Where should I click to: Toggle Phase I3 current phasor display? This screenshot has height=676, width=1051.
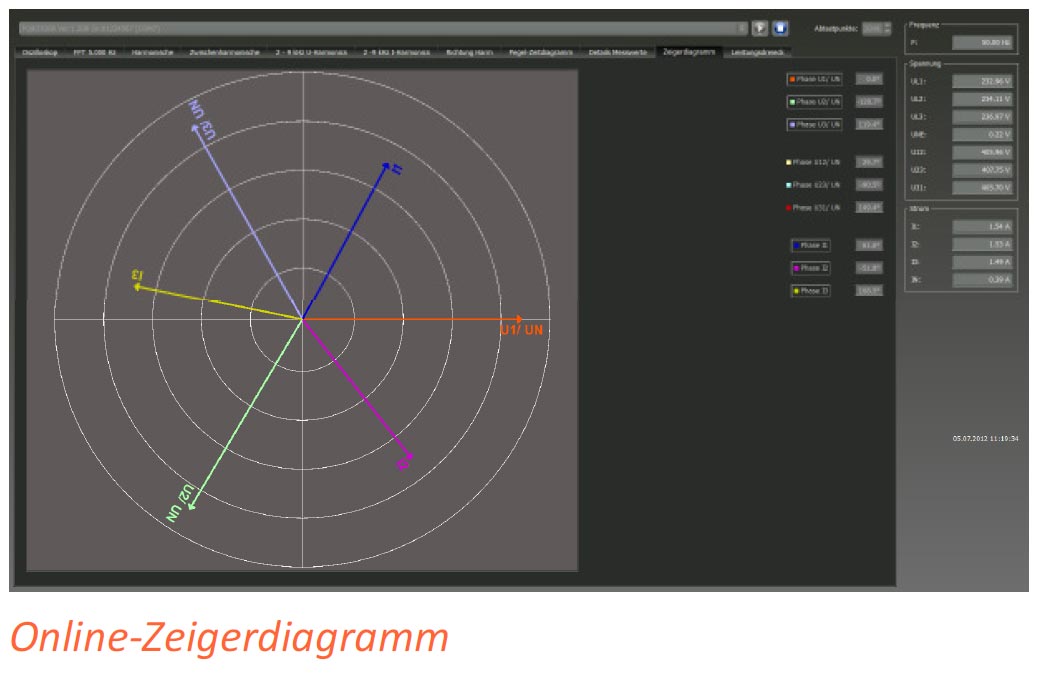(x=810, y=291)
